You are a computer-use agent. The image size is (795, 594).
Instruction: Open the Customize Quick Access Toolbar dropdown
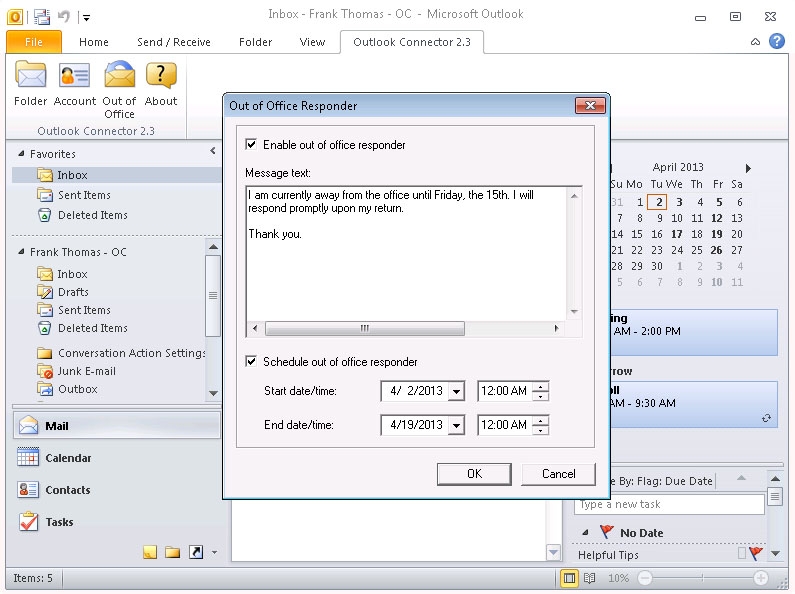click(x=87, y=18)
